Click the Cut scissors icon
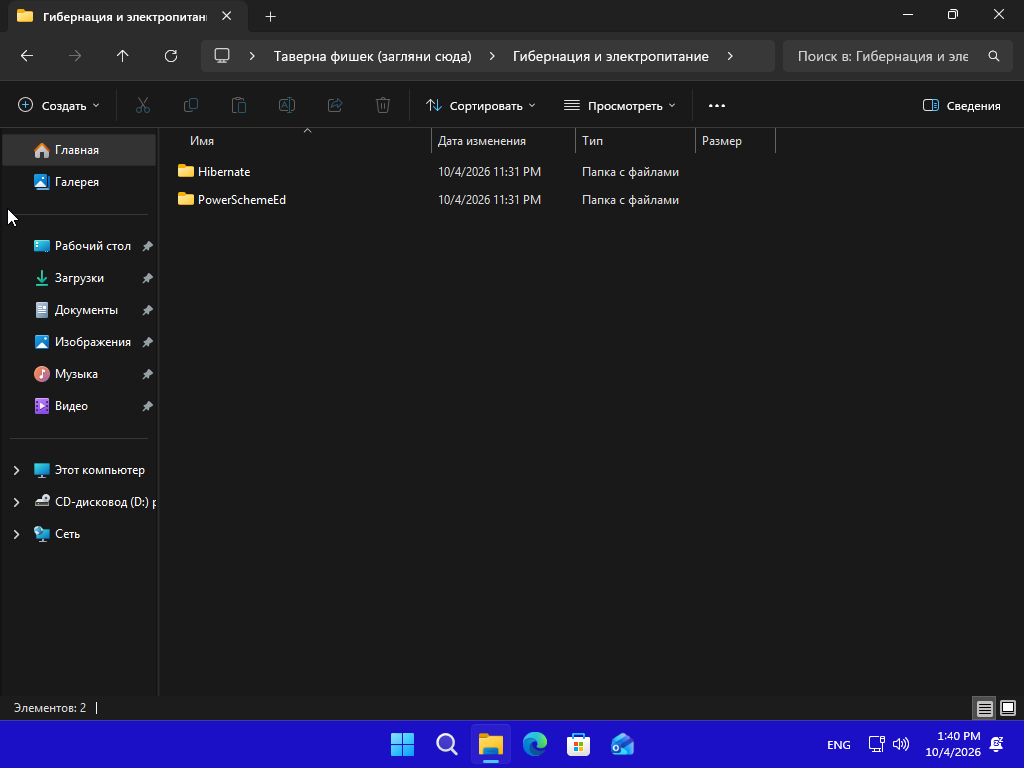Screen dimensions: 1024x768 pyautogui.click(x=143, y=105)
